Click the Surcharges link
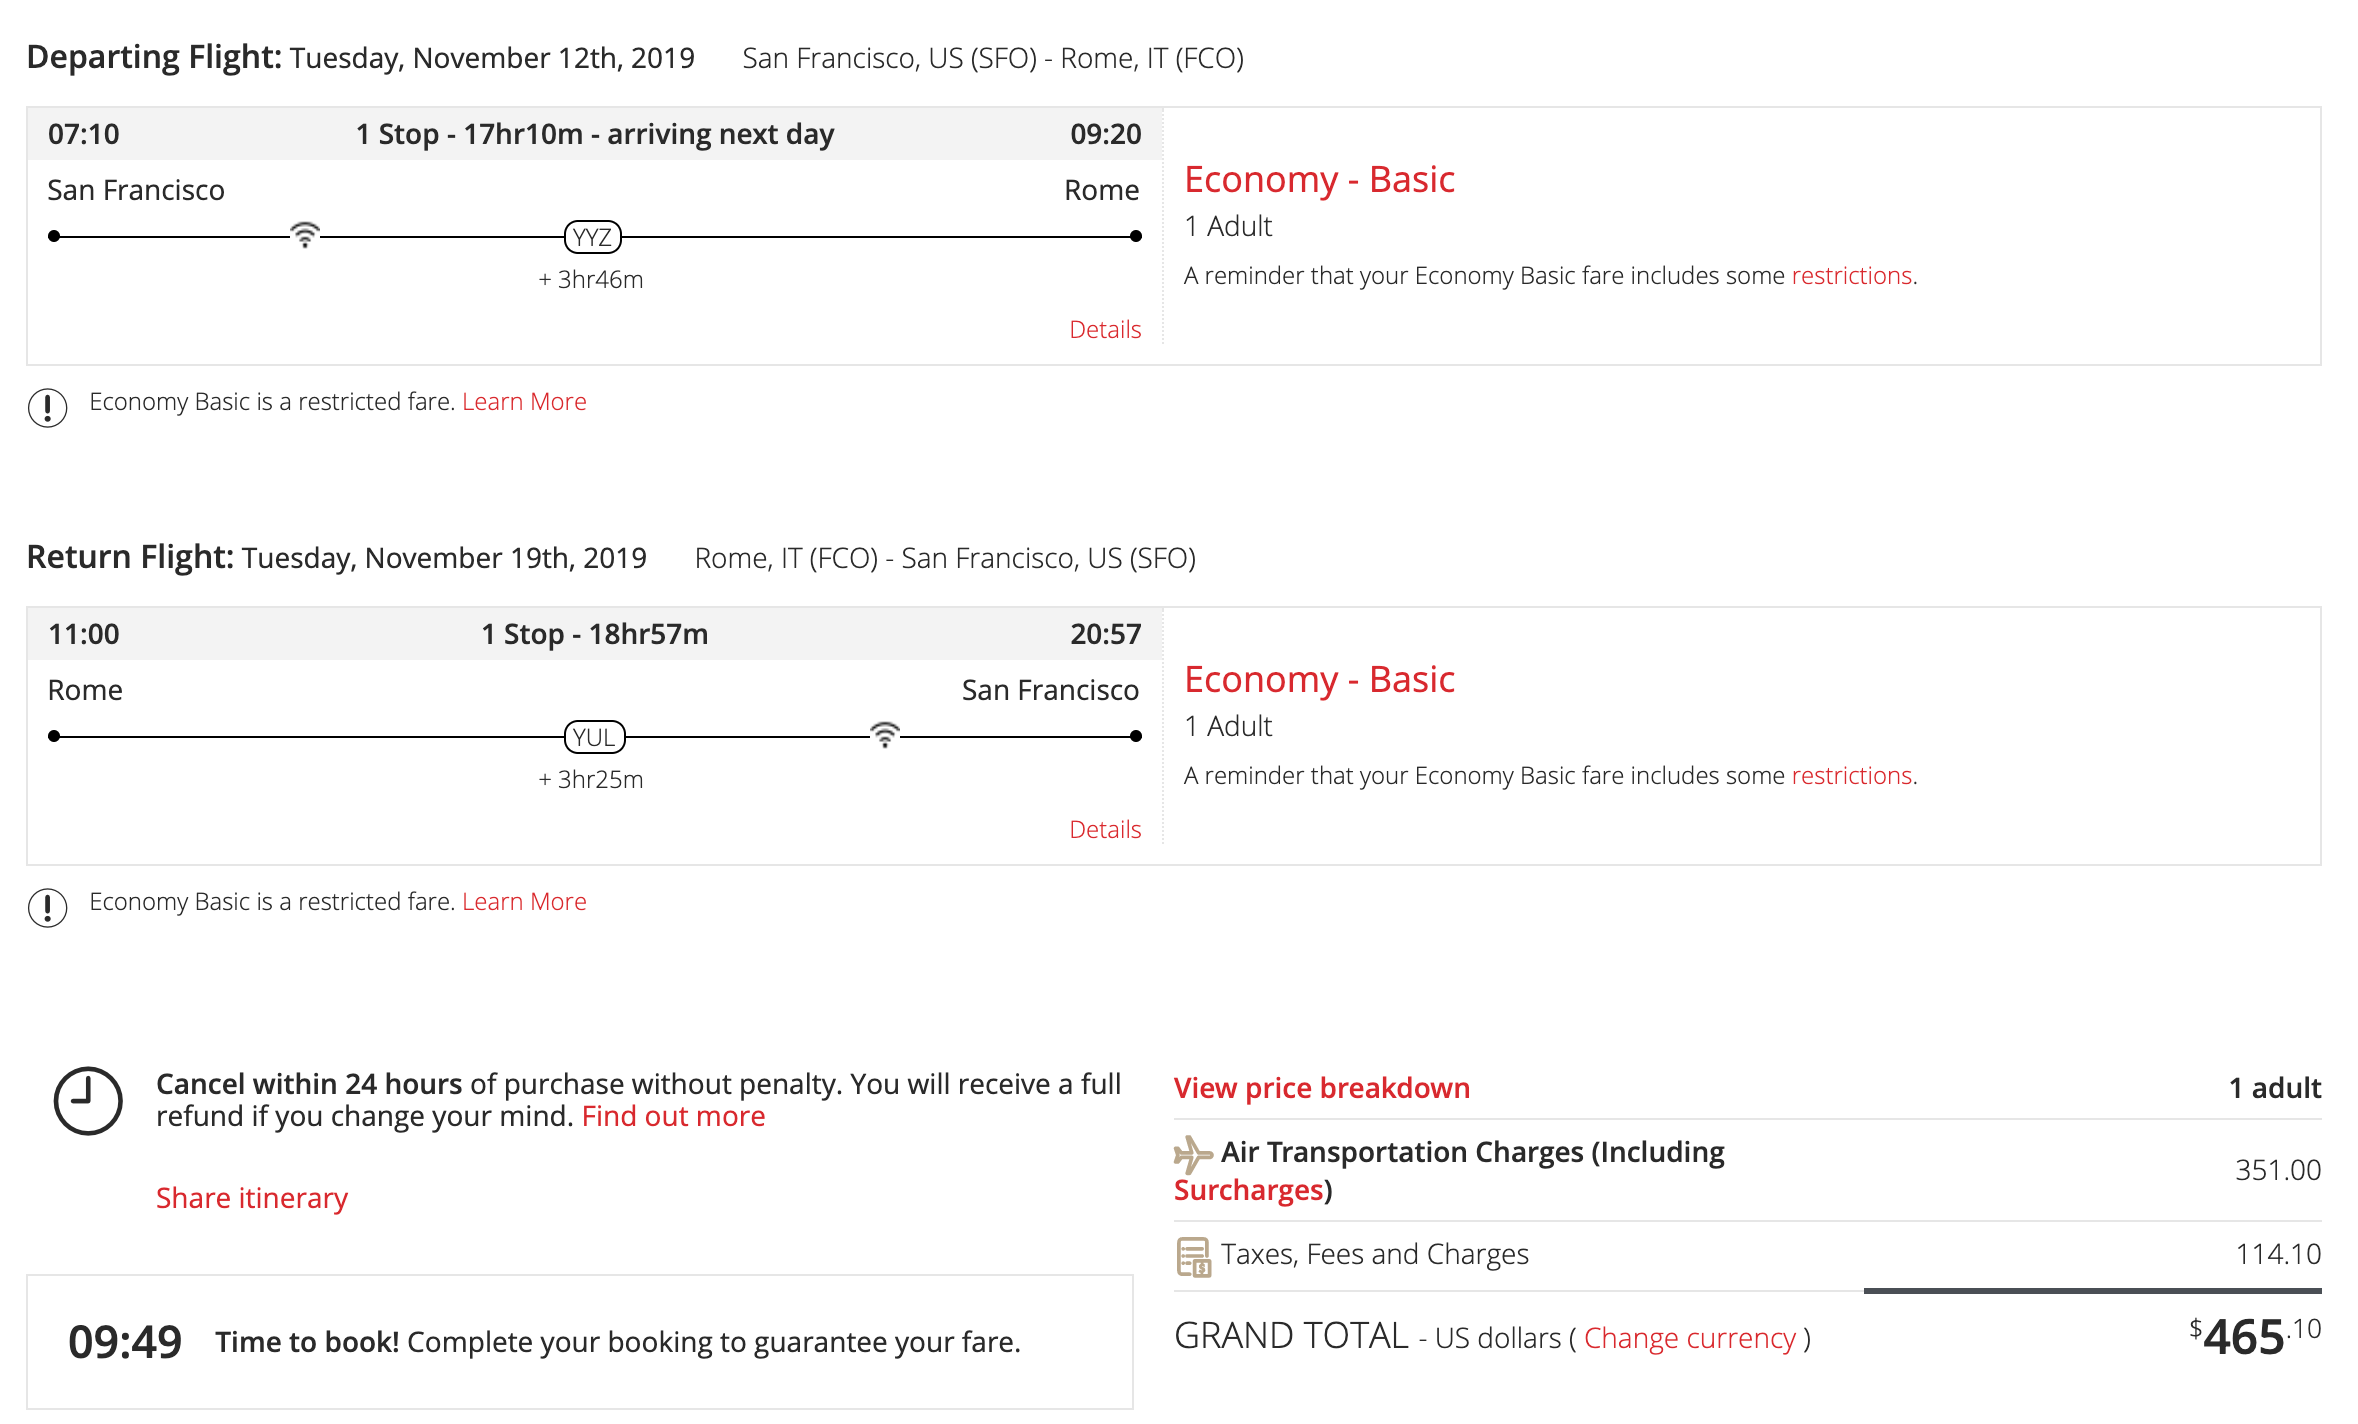The width and height of the screenshot is (2358, 1424). (x=1248, y=1190)
